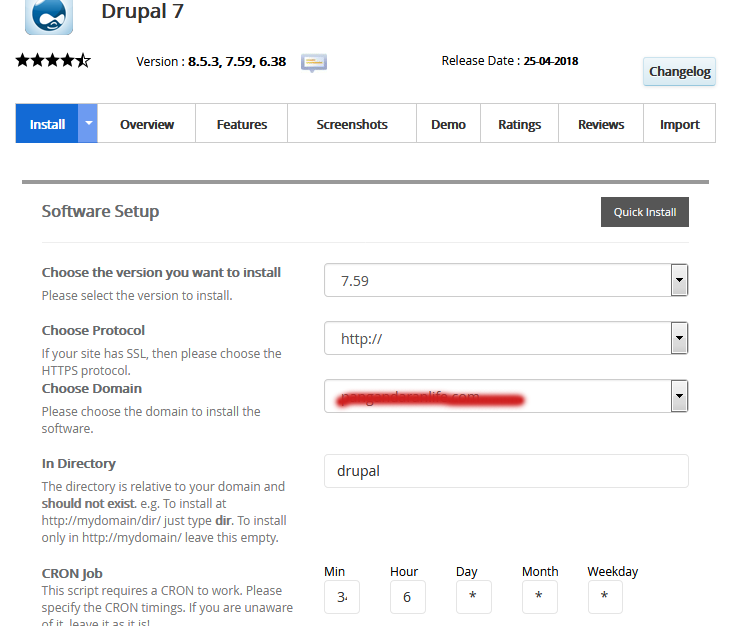Click the CRON Month field
730x626 pixels.
click(540, 597)
